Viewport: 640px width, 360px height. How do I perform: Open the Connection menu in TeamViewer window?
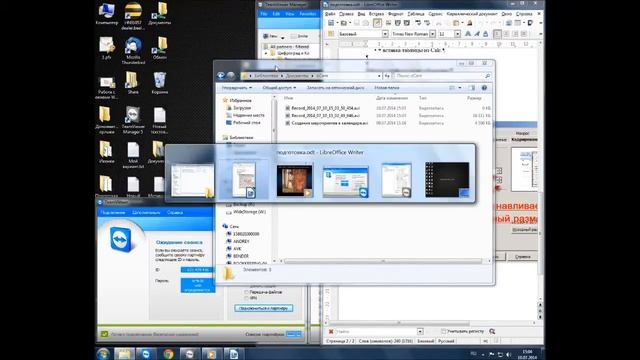113,213
